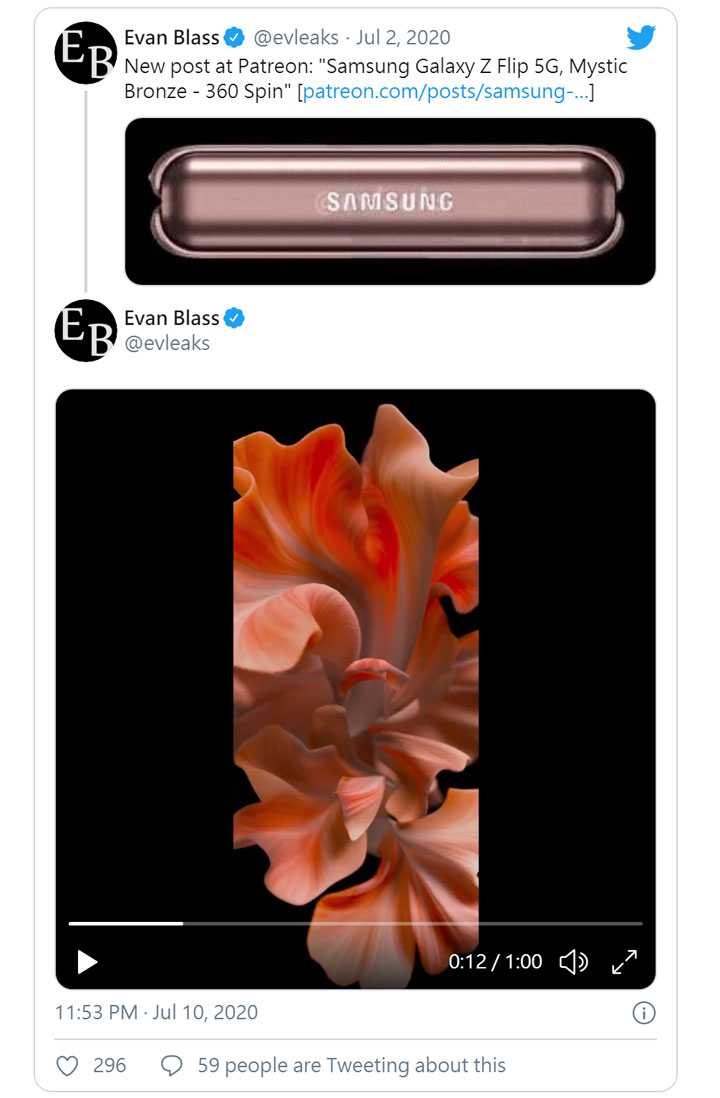Expand video to fullscreen

tap(624, 961)
